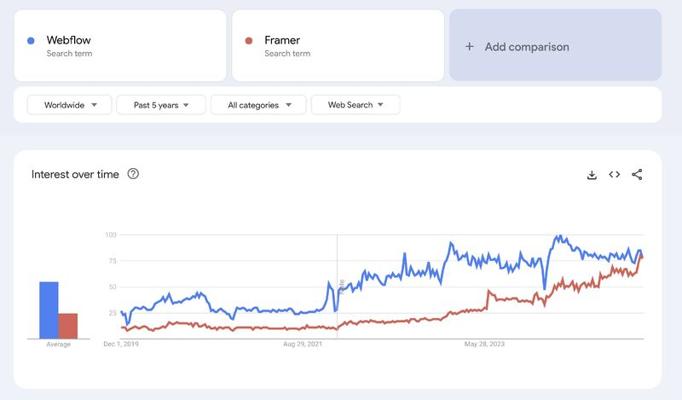Click the Aug 29, 2021 axis label
This screenshot has height=400, width=682.
click(x=303, y=344)
